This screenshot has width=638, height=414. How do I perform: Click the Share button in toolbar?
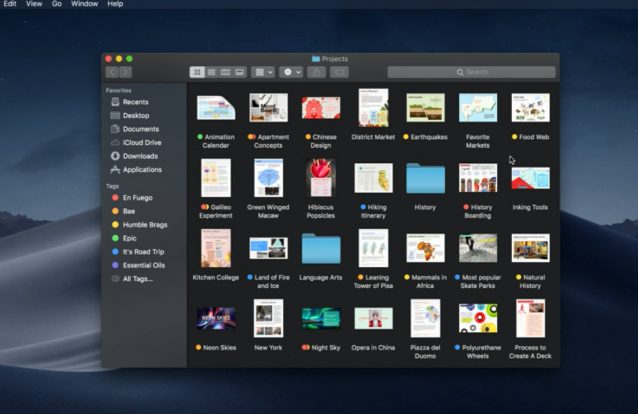coord(317,72)
